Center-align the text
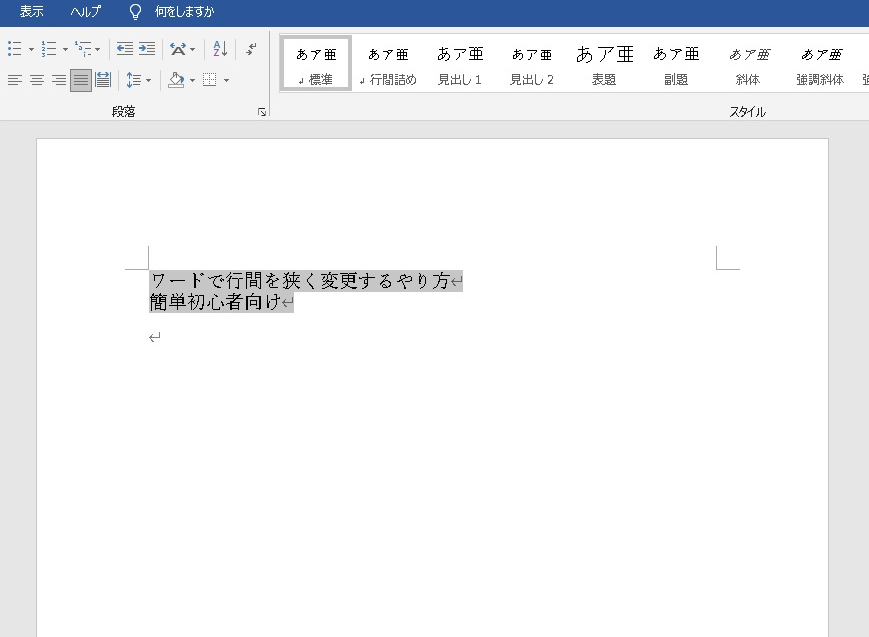Viewport: 869px width, 637px height. pos(37,80)
